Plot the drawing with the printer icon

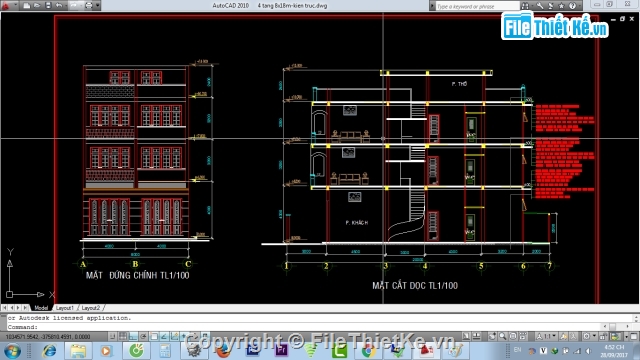(x=89, y=5)
